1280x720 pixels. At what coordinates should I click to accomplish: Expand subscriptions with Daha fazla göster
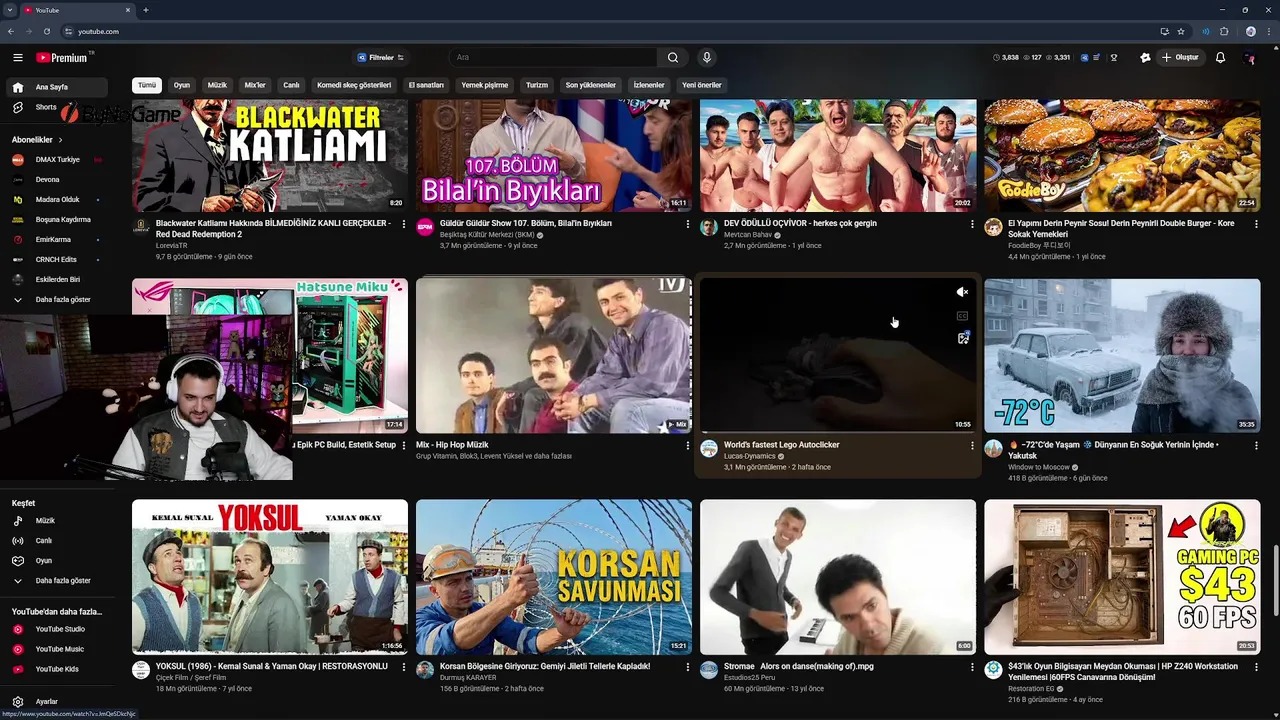pyautogui.click(x=56, y=299)
